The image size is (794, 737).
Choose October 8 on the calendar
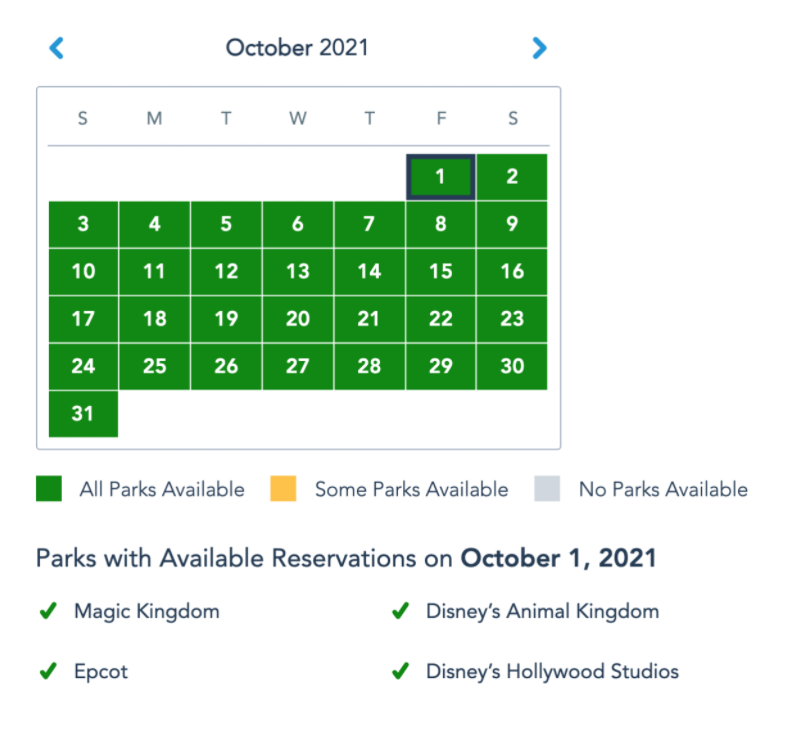click(440, 225)
